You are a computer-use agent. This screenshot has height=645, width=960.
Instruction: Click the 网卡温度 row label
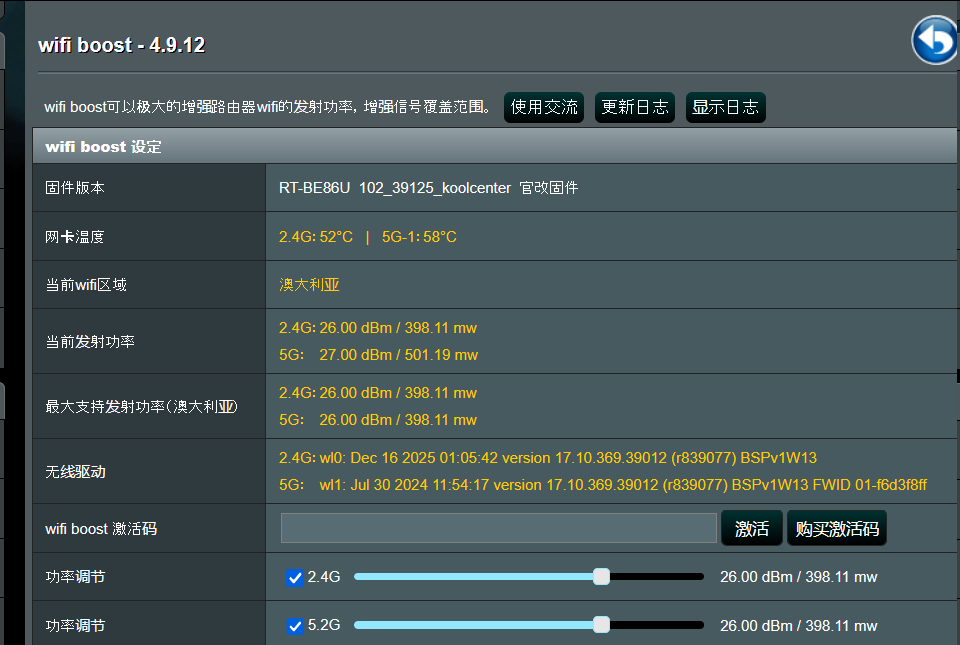pos(75,237)
